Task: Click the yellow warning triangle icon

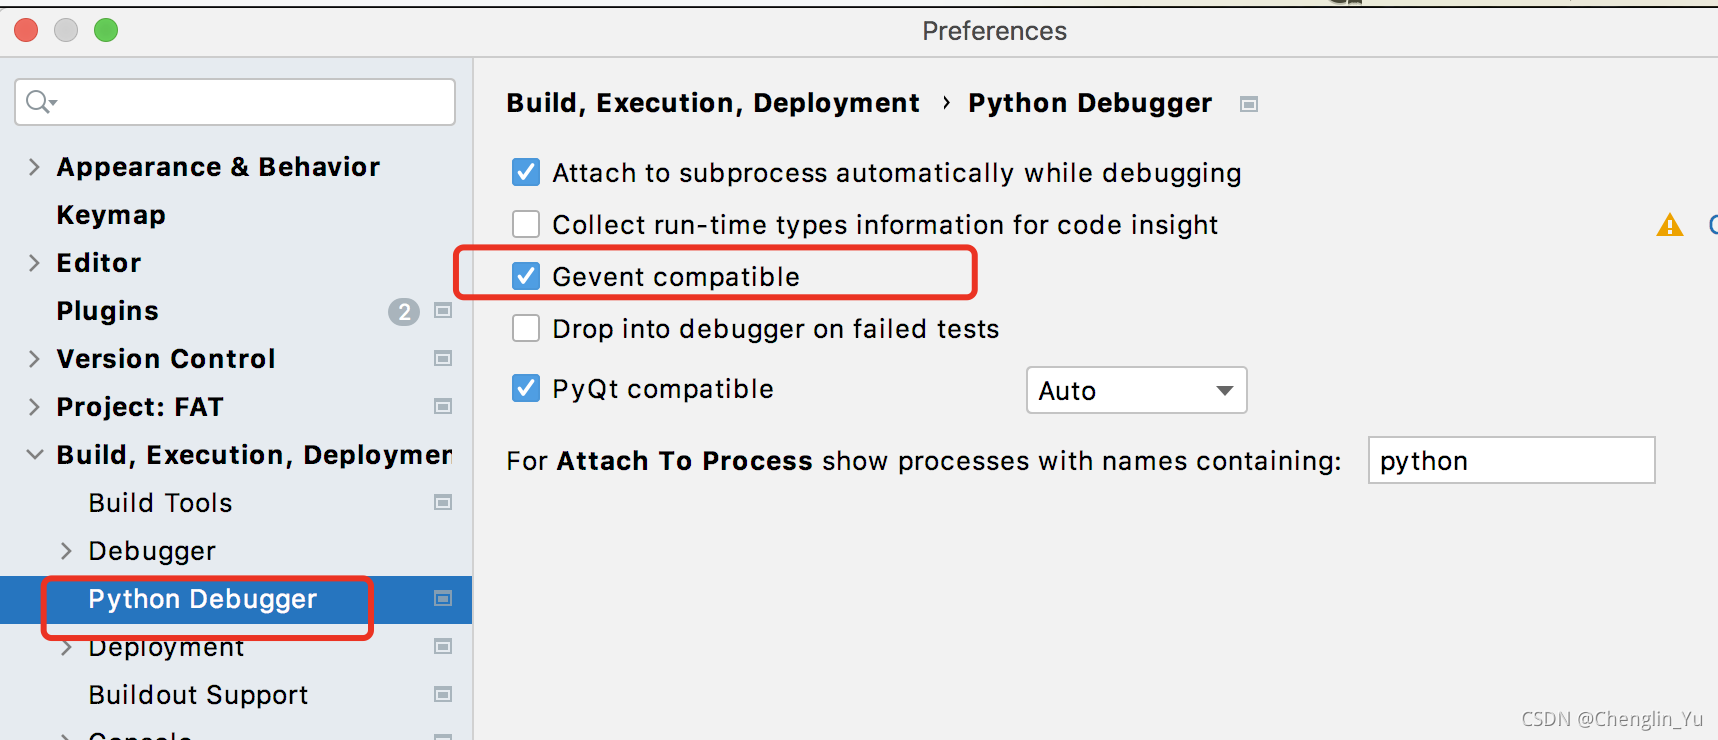Action: point(1669,225)
